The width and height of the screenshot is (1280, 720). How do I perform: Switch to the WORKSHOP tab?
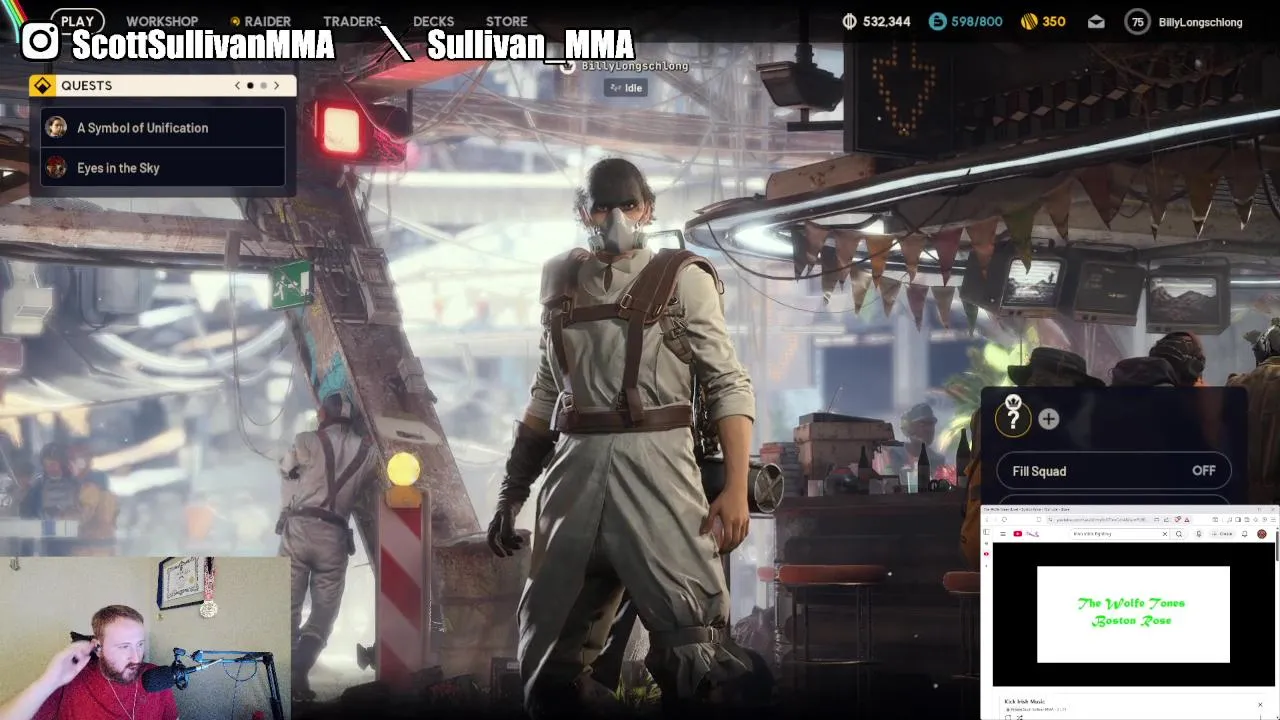[x=162, y=21]
